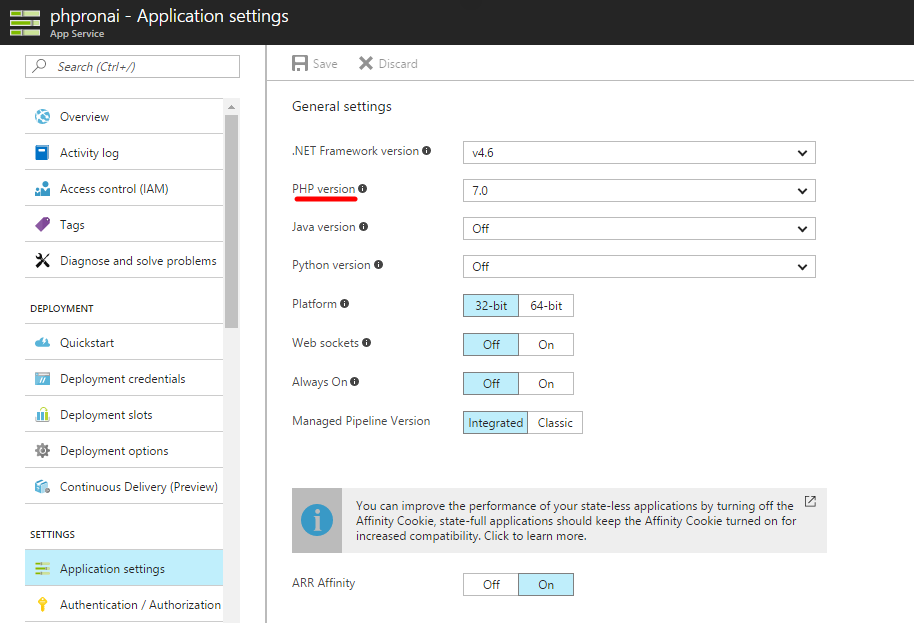Open the PHP version dropdown showing 7.0
The width and height of the screenshot is (914, 623).
[639, 191]
